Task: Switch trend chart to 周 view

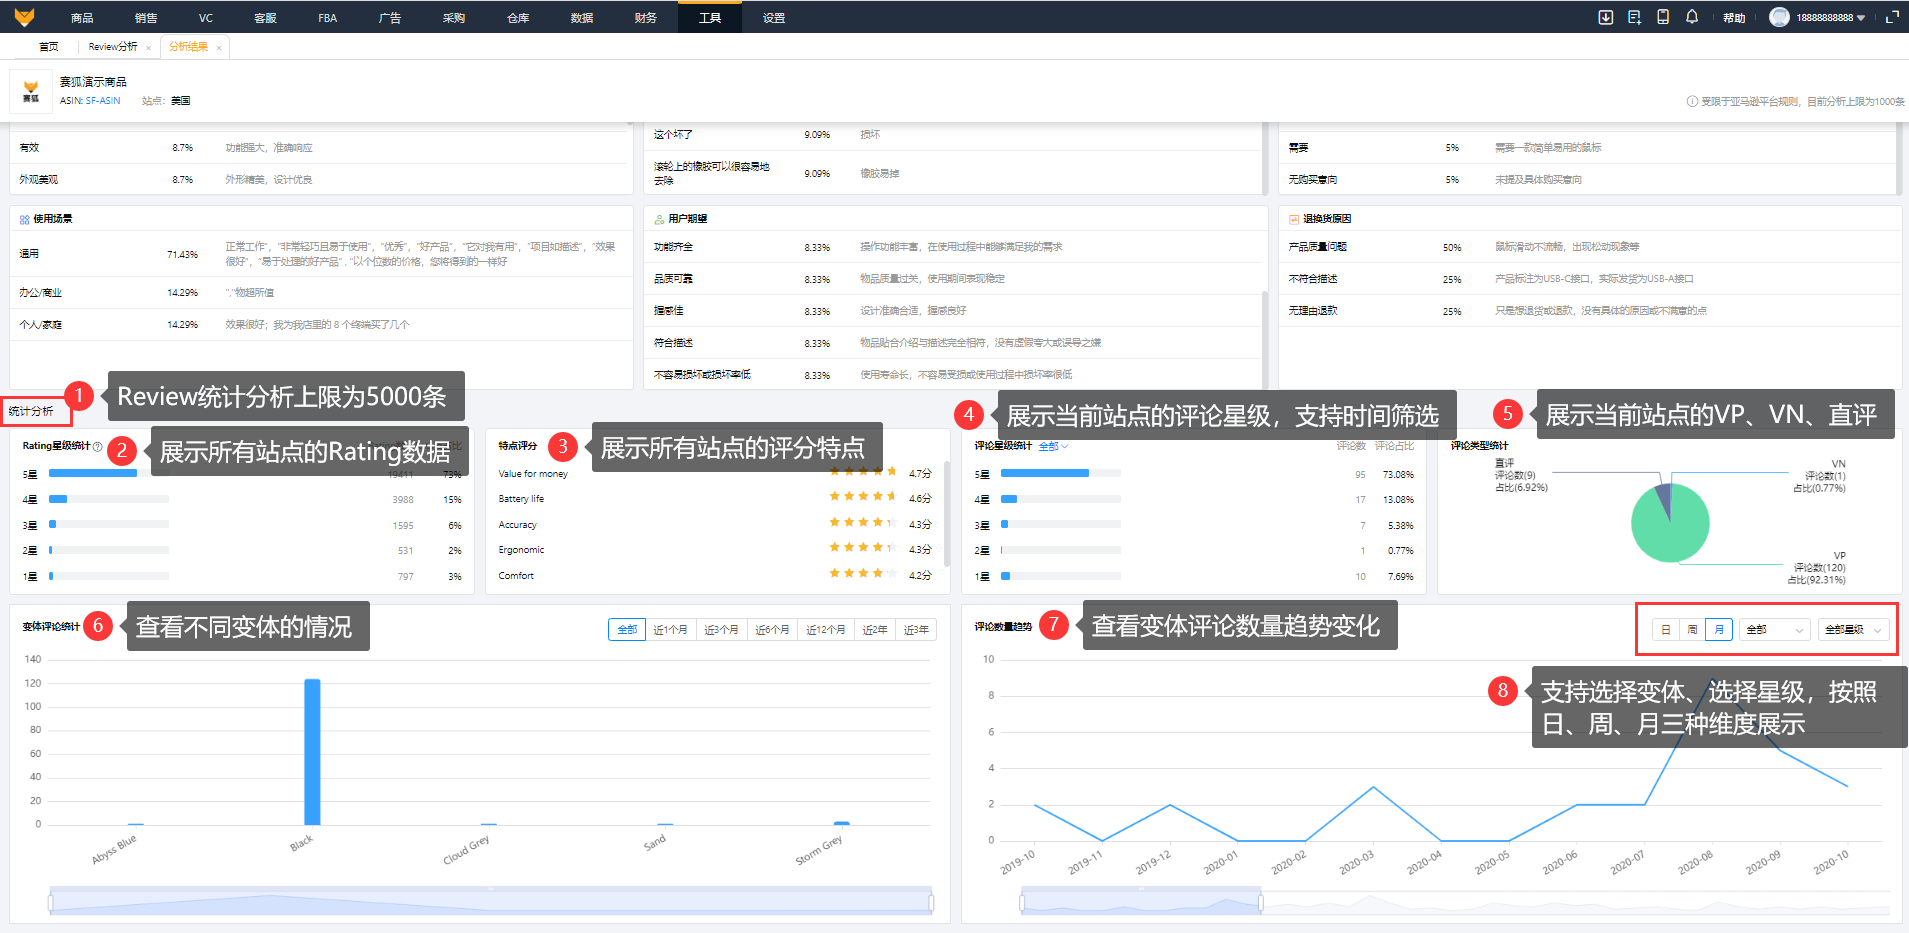Action: pyautogui.click(x=1692, y=630)
